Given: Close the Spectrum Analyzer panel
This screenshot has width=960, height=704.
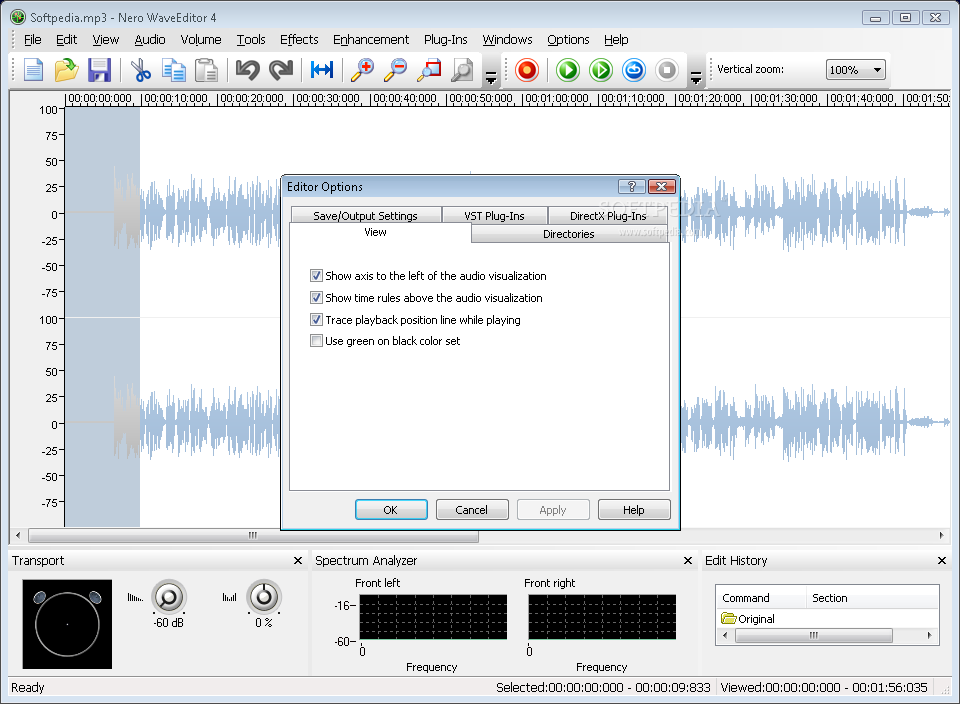Looking at the screenshot, I should pyautogui.click(x=688, y=560).
